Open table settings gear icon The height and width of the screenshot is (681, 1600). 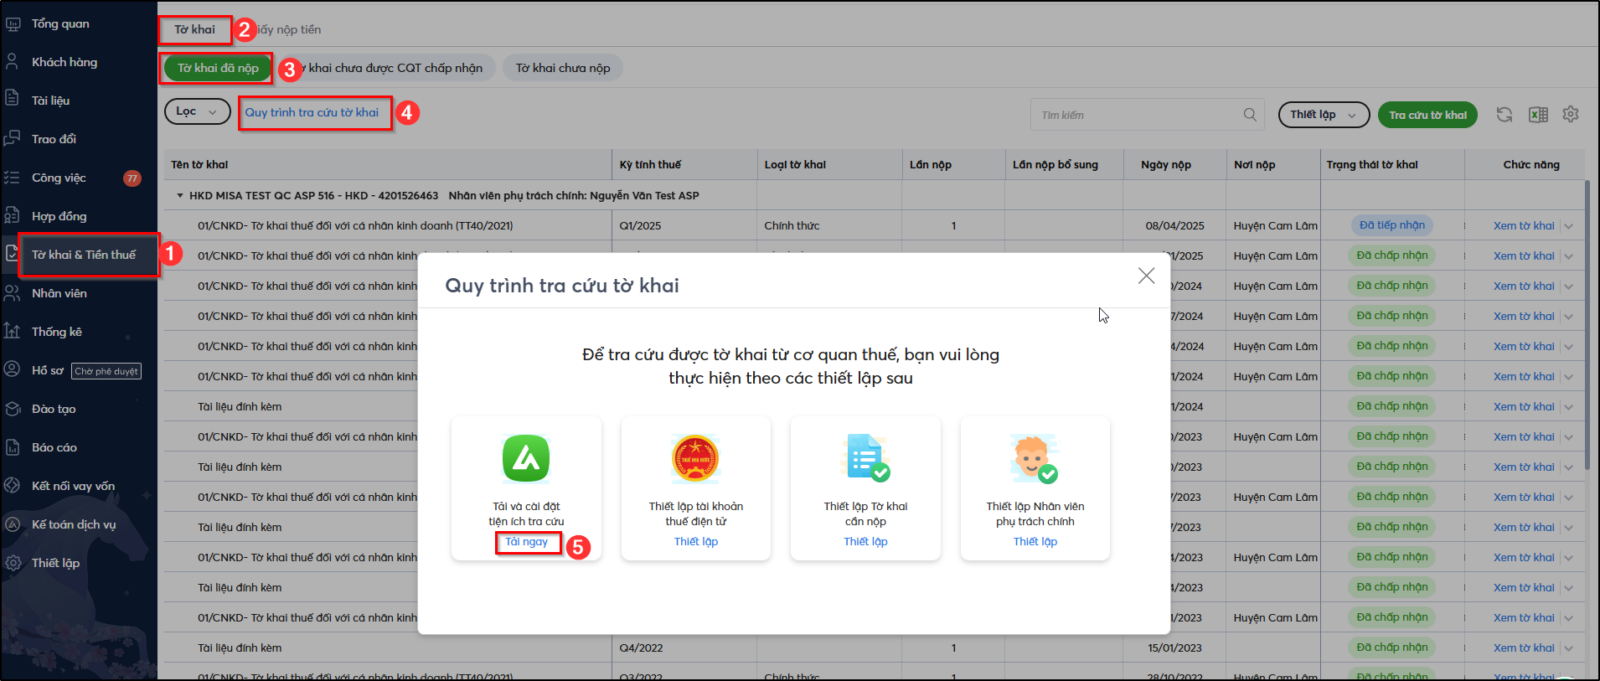(1571, 115)
